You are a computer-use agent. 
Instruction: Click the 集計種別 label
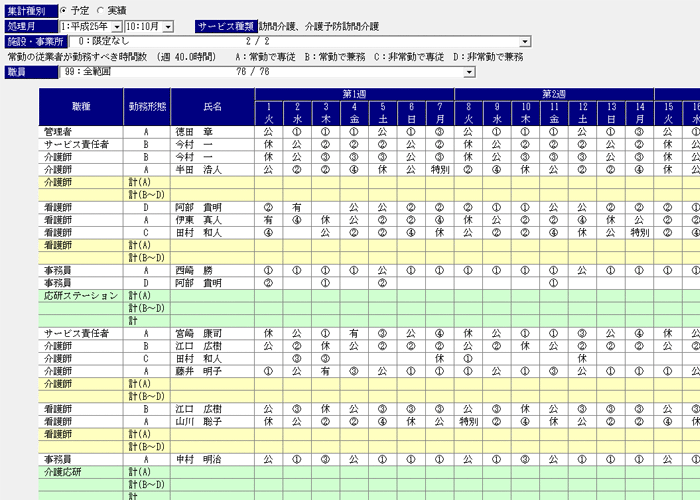[31, 11]
